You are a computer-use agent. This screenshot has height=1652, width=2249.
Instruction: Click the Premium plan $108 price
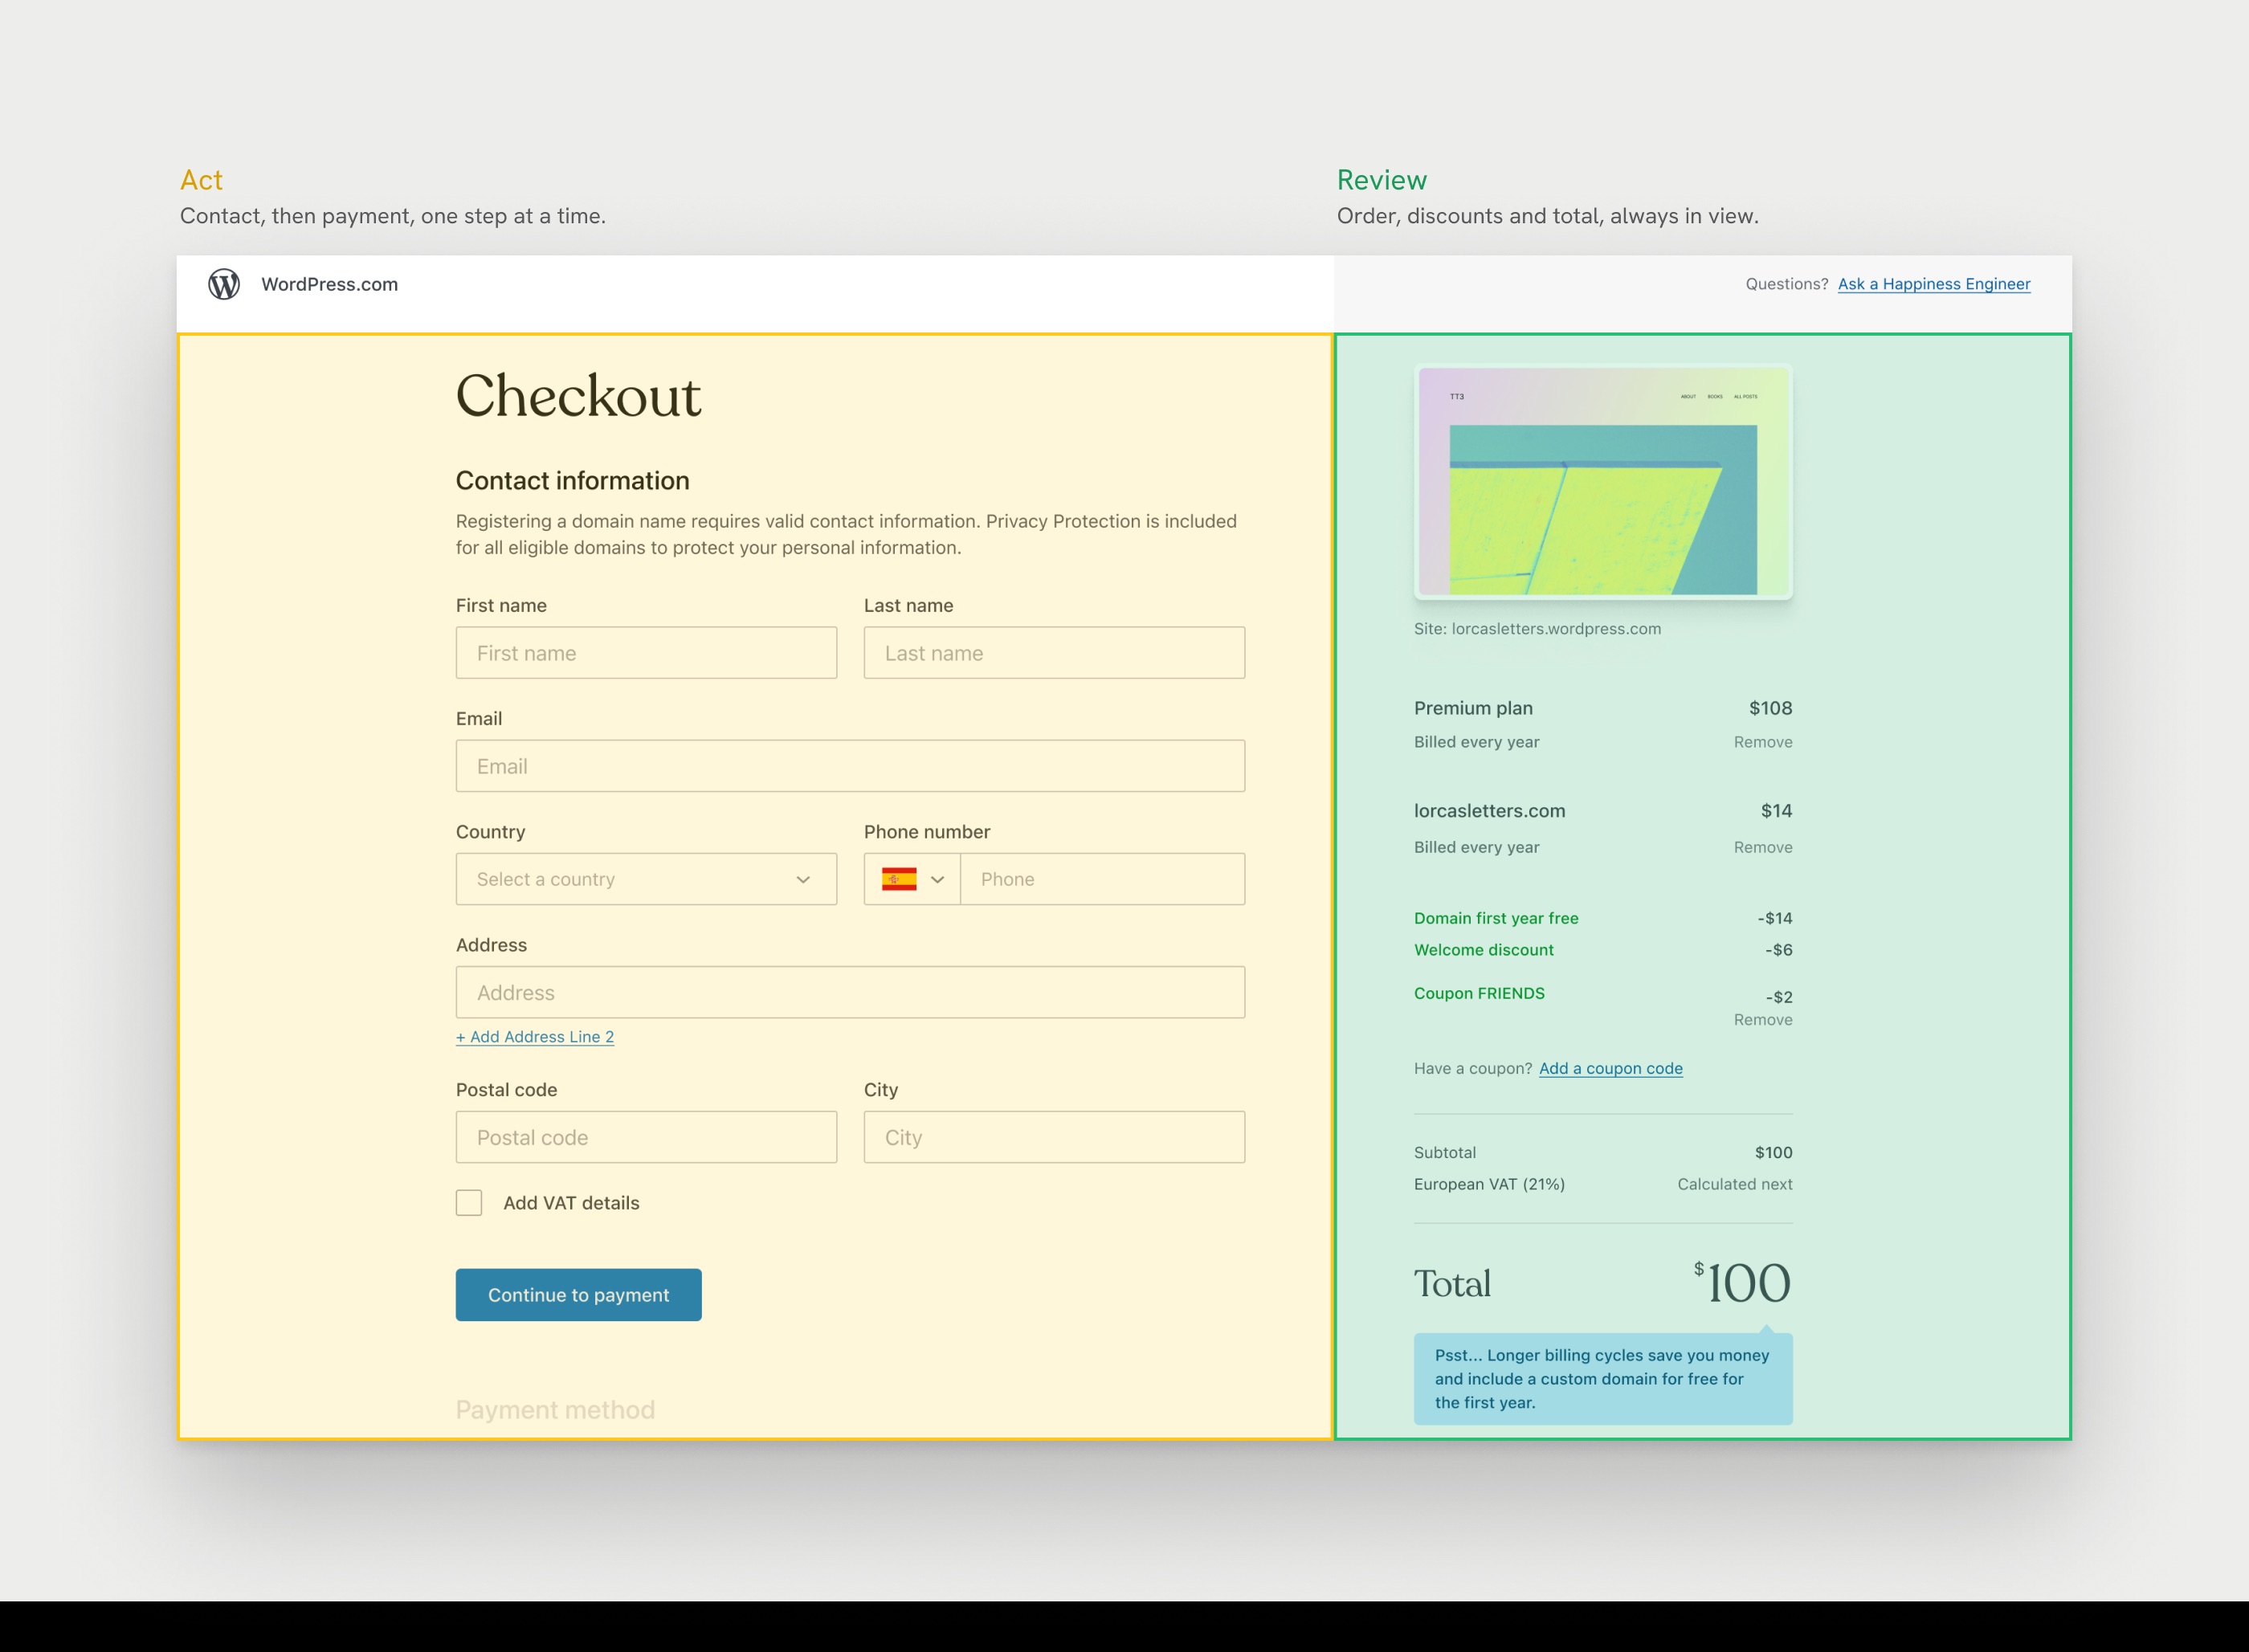pyautogui.click(x=1770, y=708)
